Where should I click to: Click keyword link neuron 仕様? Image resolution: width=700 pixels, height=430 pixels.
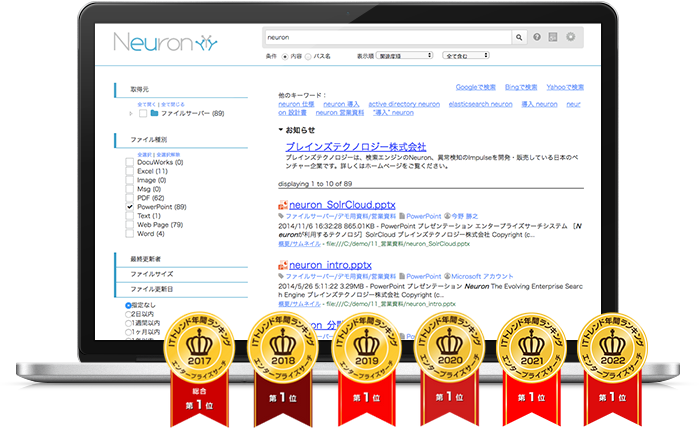tap(296, 104)
